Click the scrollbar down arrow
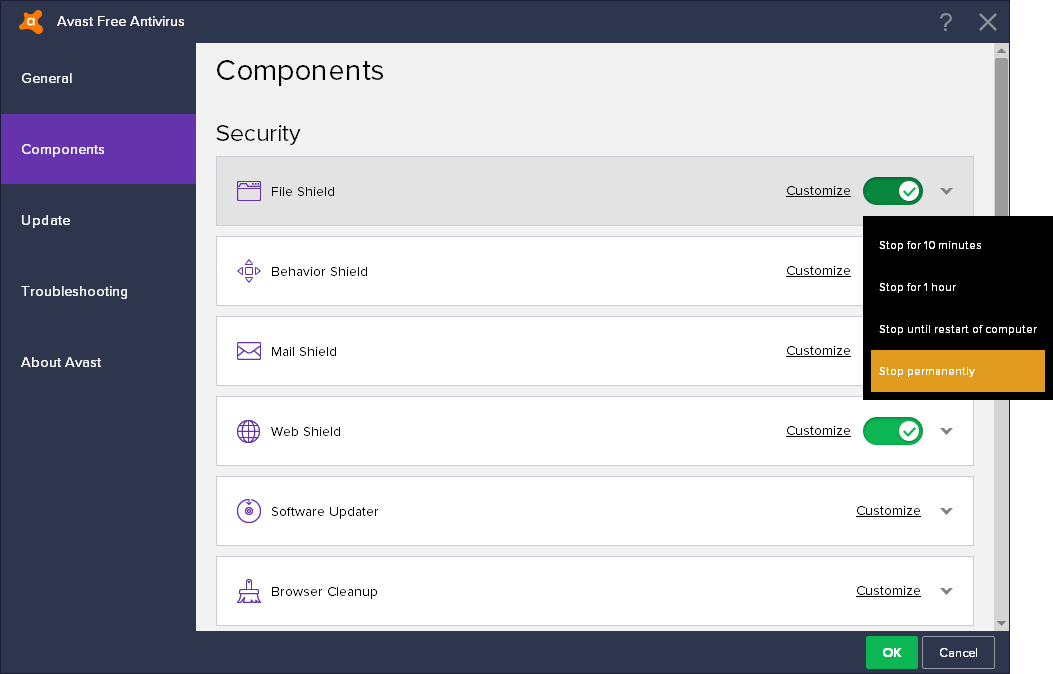Viewport: 1053px width, 674px height. point(1001,624)
